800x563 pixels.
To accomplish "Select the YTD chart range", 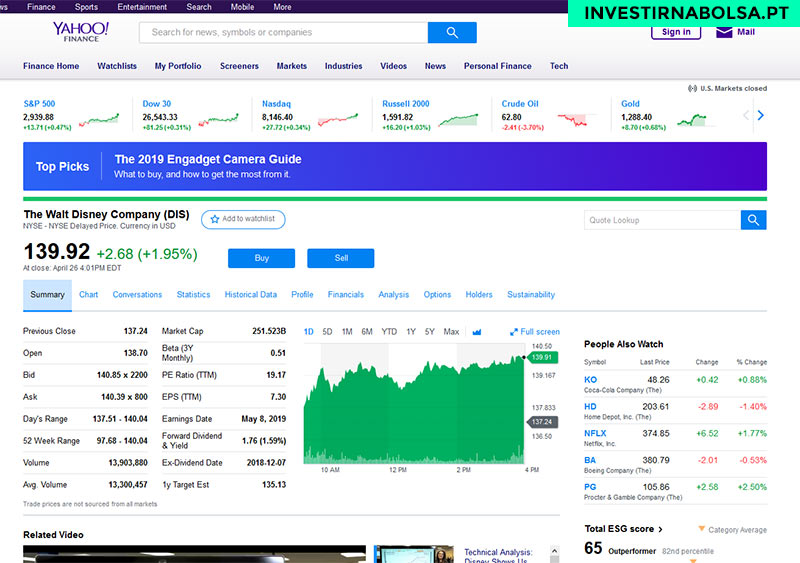I will [389, 332].
